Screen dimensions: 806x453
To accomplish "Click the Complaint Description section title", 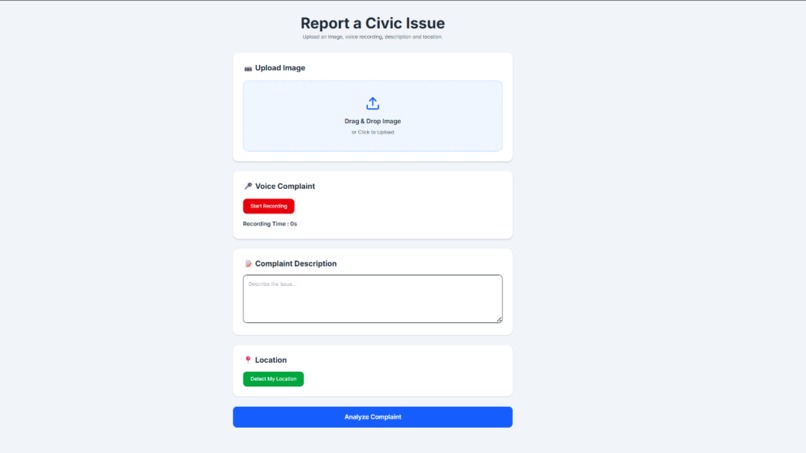I will 296,263.
